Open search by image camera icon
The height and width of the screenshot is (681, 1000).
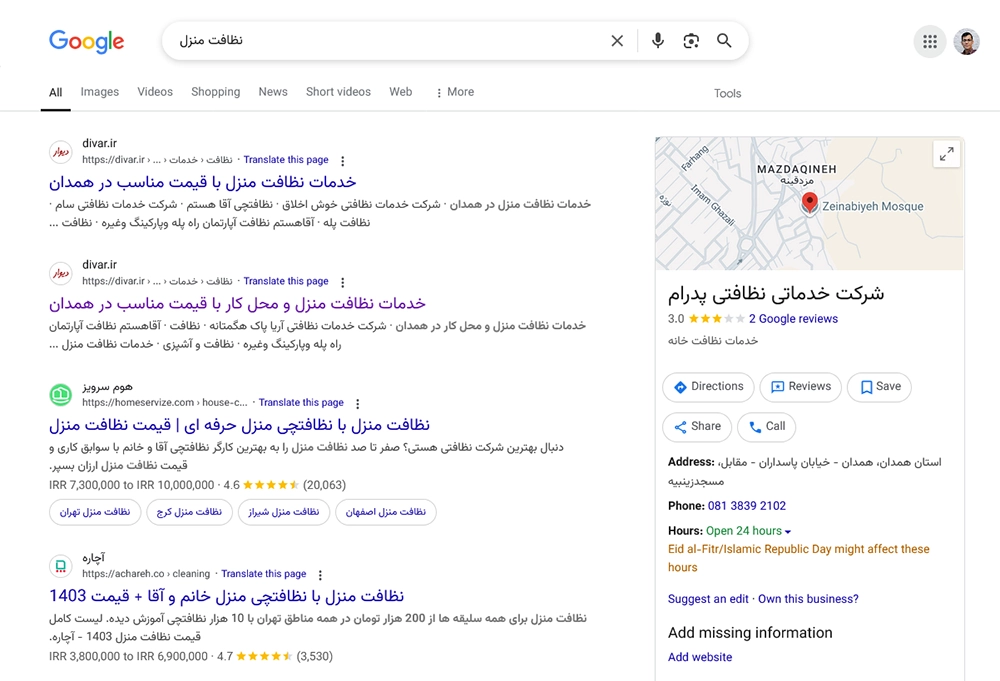click(x=691, y=41)
